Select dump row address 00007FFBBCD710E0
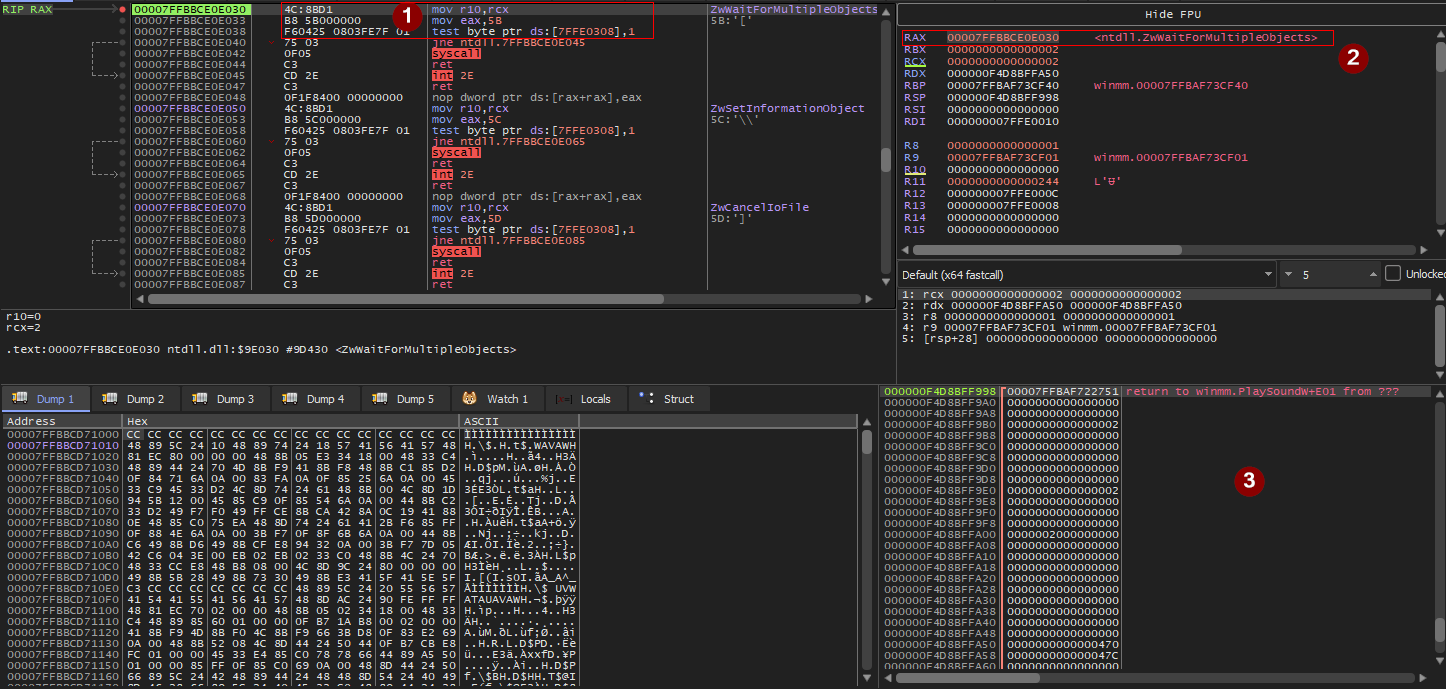The height and width of the screenshot is (689, 1446). point(62,589)
